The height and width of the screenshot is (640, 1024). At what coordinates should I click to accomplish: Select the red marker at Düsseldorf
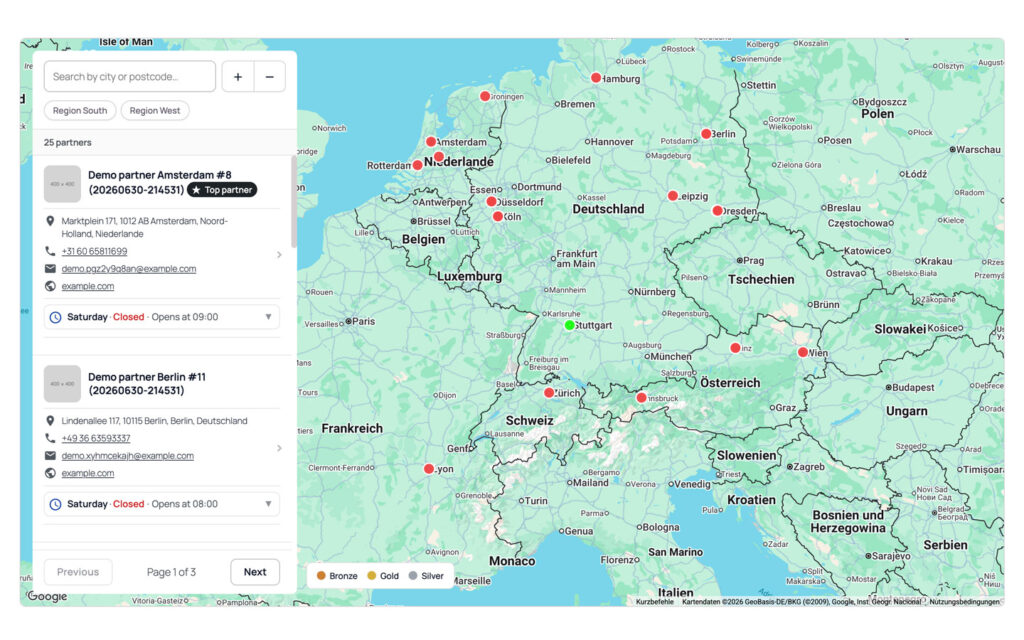pyautogui.click(x=491, y=202)
